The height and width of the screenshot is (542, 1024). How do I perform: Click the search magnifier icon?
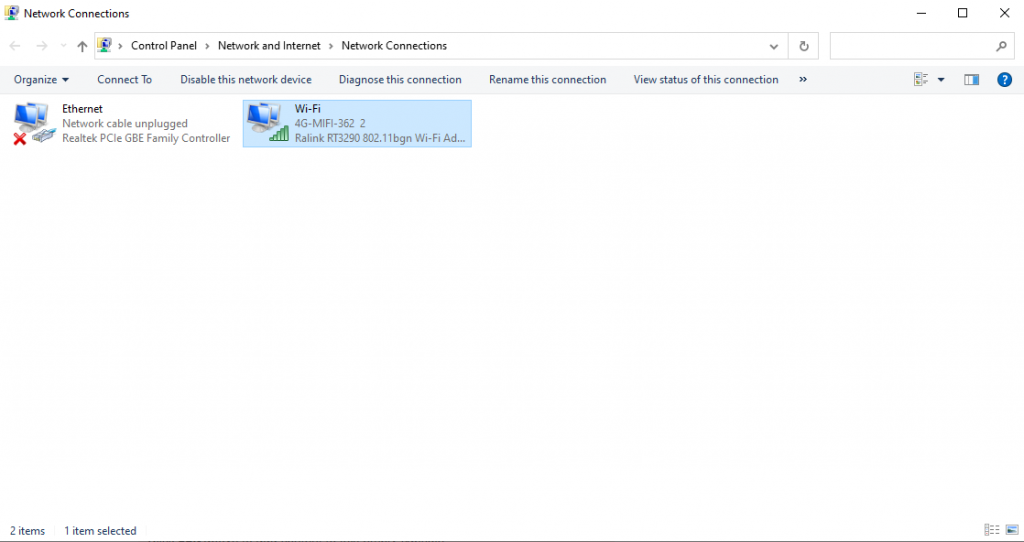(x=1001, y=46)
